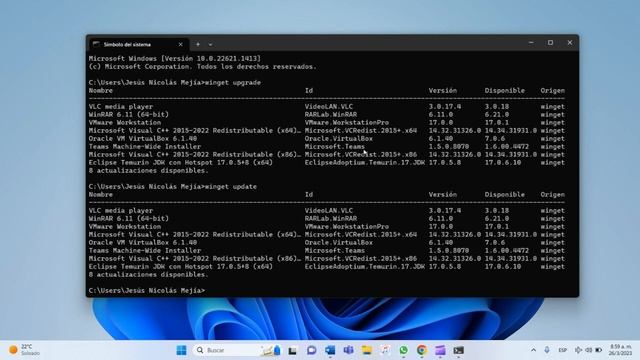Click 'VideoLAN.VLC' Id in first table

tap(329, 107)
